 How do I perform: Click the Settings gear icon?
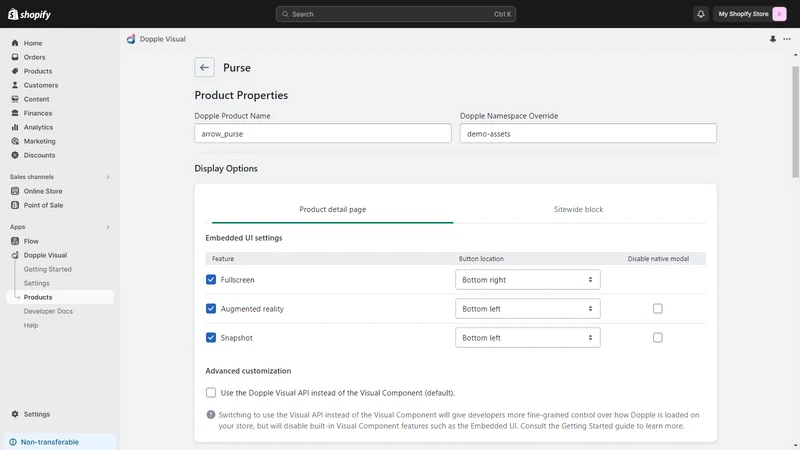tap(15, 414)
